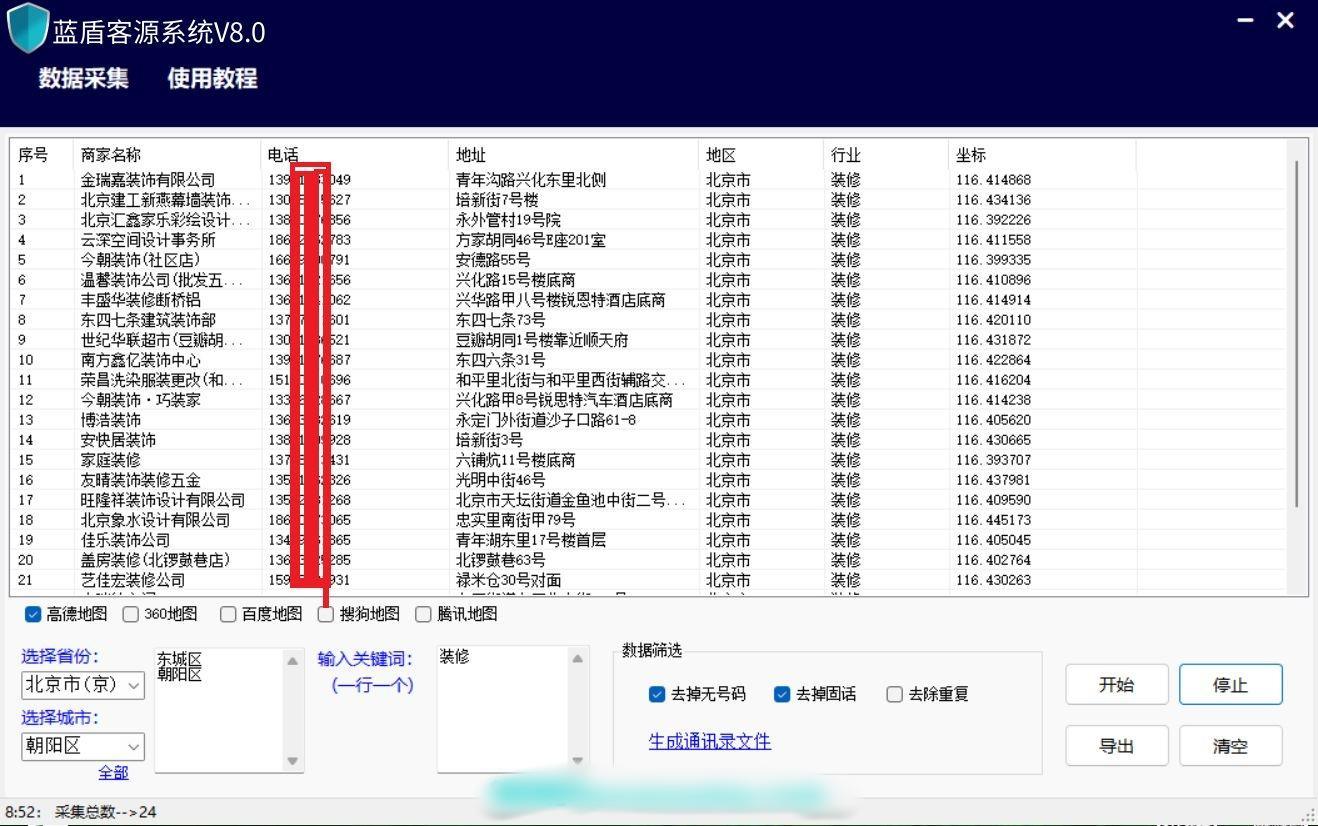Tick the 腾讯地图 checkbox

pyautogui.click(x=423, y=614)
